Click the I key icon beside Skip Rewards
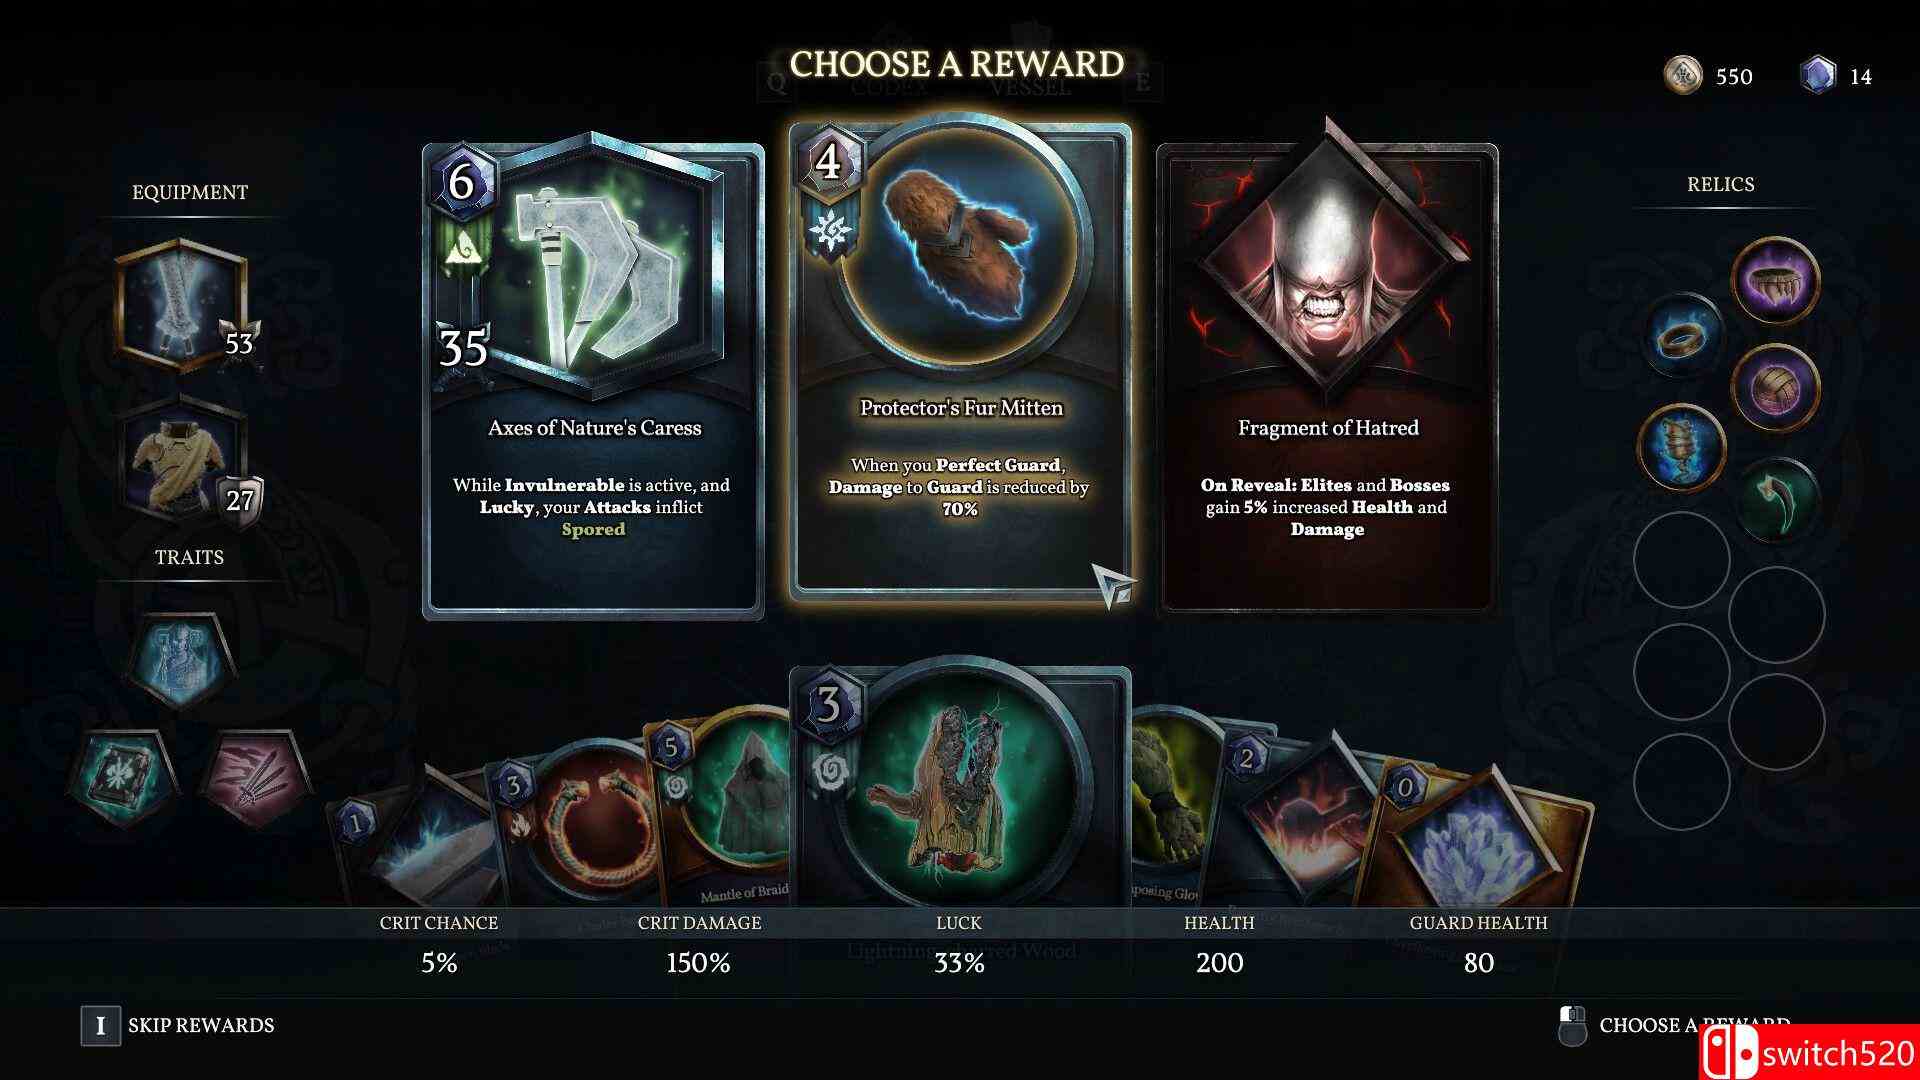Screen dimensions: 1920x1080 point(100,1026)
